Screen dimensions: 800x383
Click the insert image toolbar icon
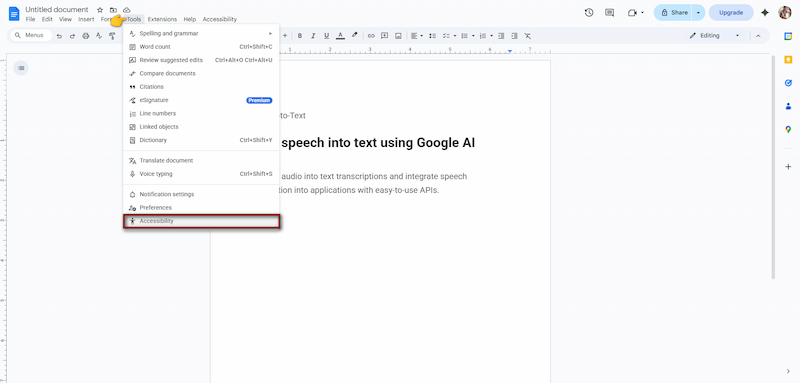(x=398, y=36)
